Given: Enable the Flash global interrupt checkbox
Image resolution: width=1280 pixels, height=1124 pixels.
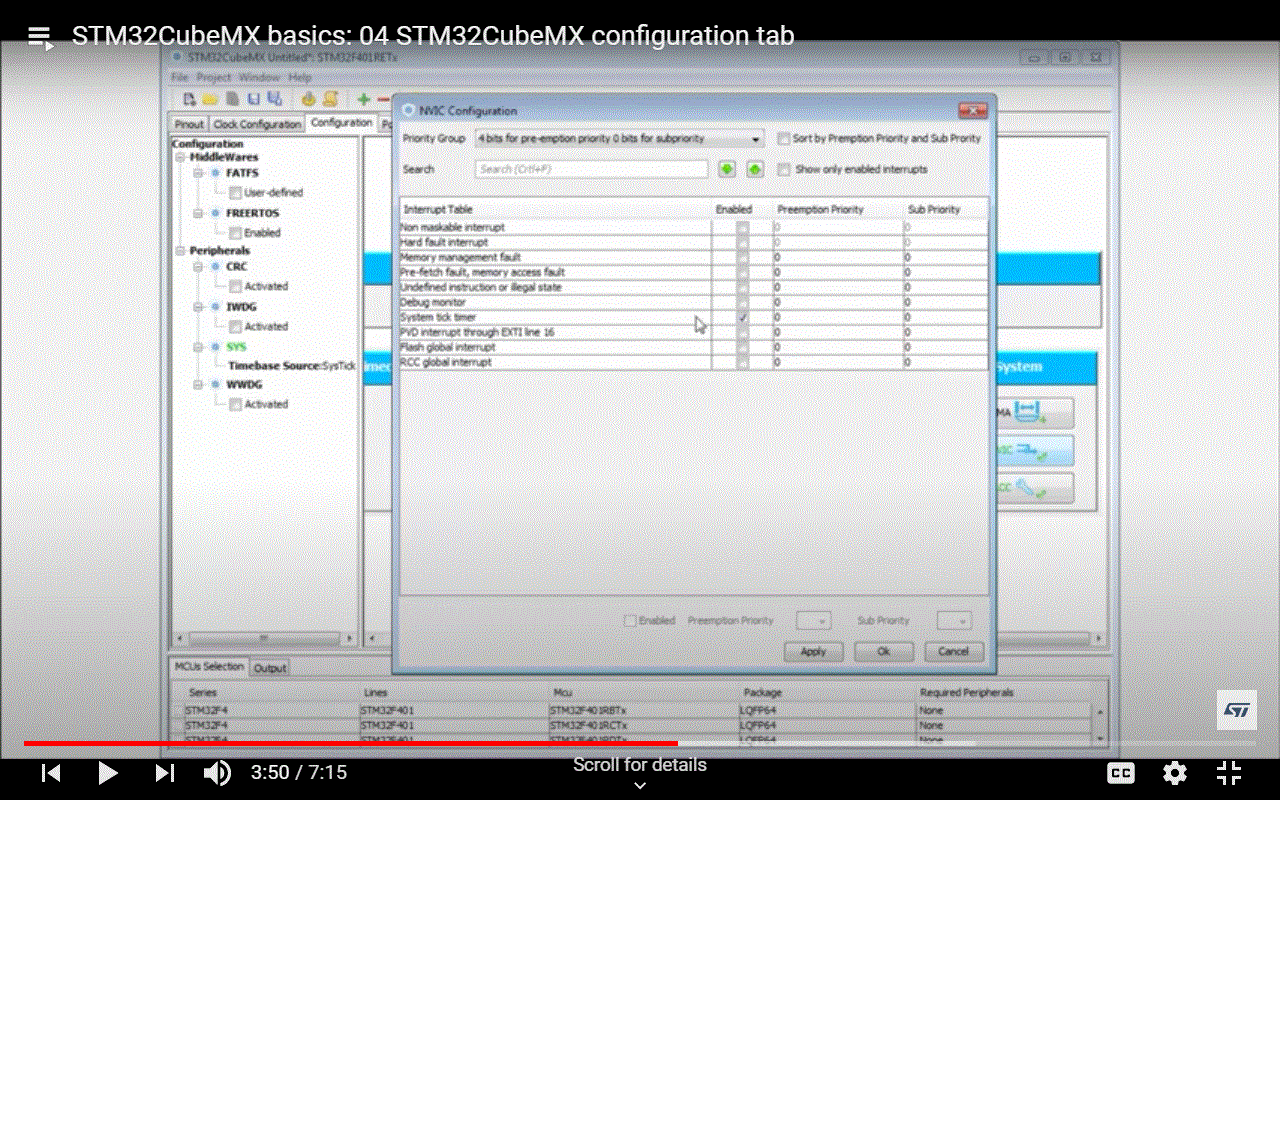Looking at the screenshot, I should click(x=743, y=347).
